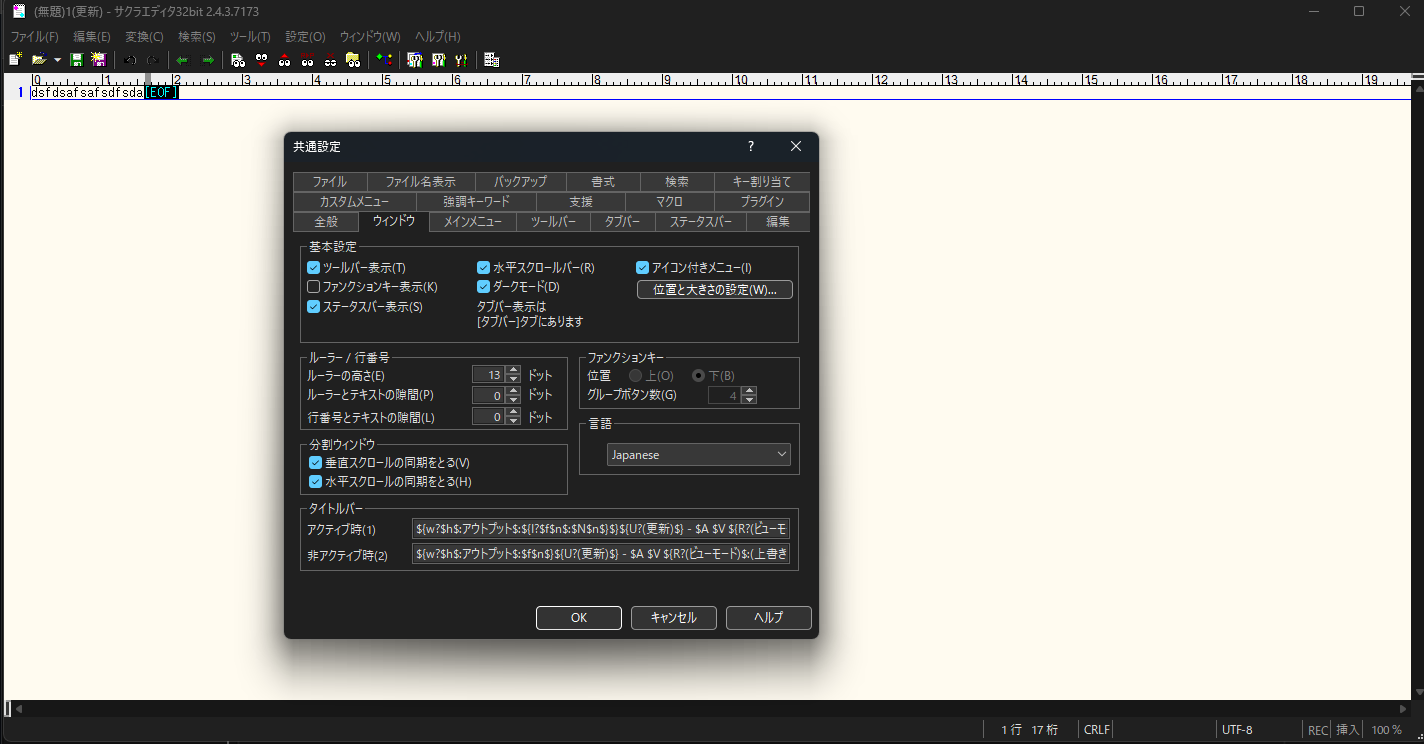
Task: Click the REC indicator in status bar
Action: pyautogui.click(x=1318, y=730)
